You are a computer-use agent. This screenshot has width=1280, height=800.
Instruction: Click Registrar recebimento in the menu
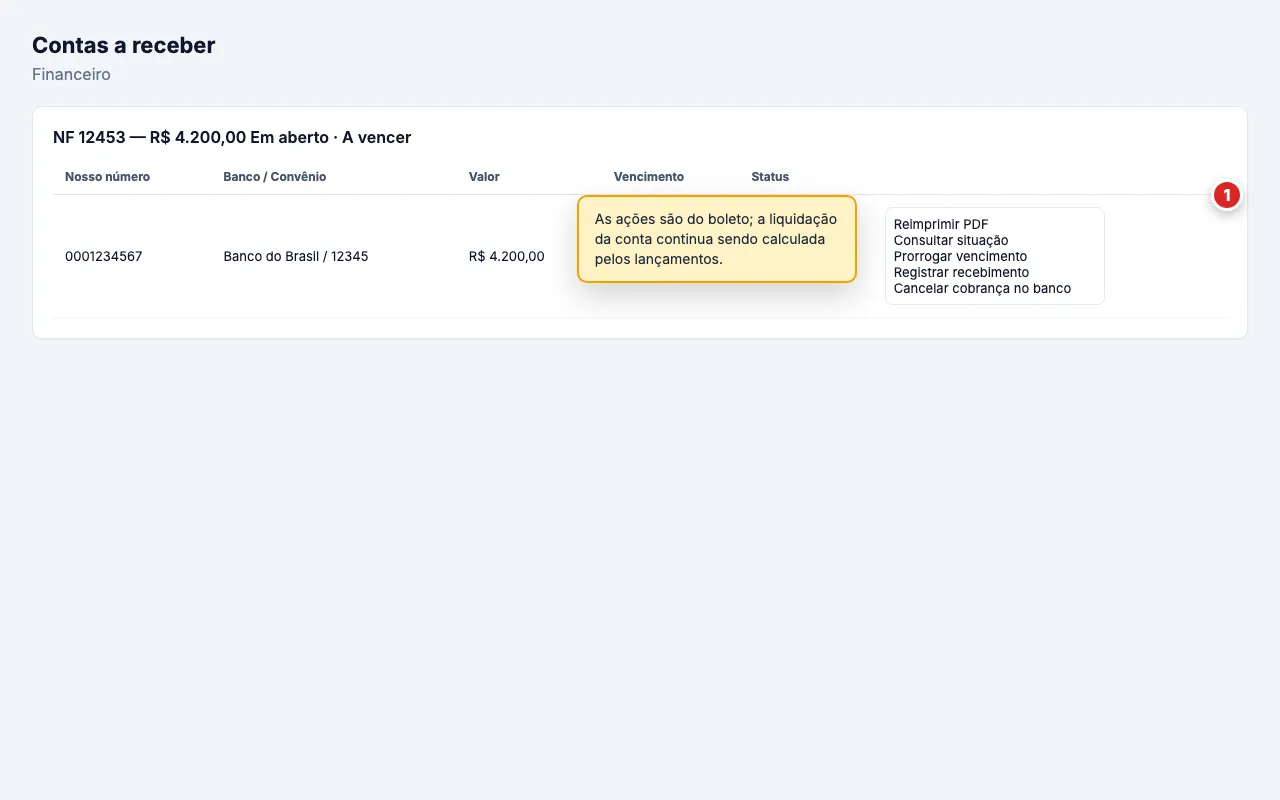[961, 272]
